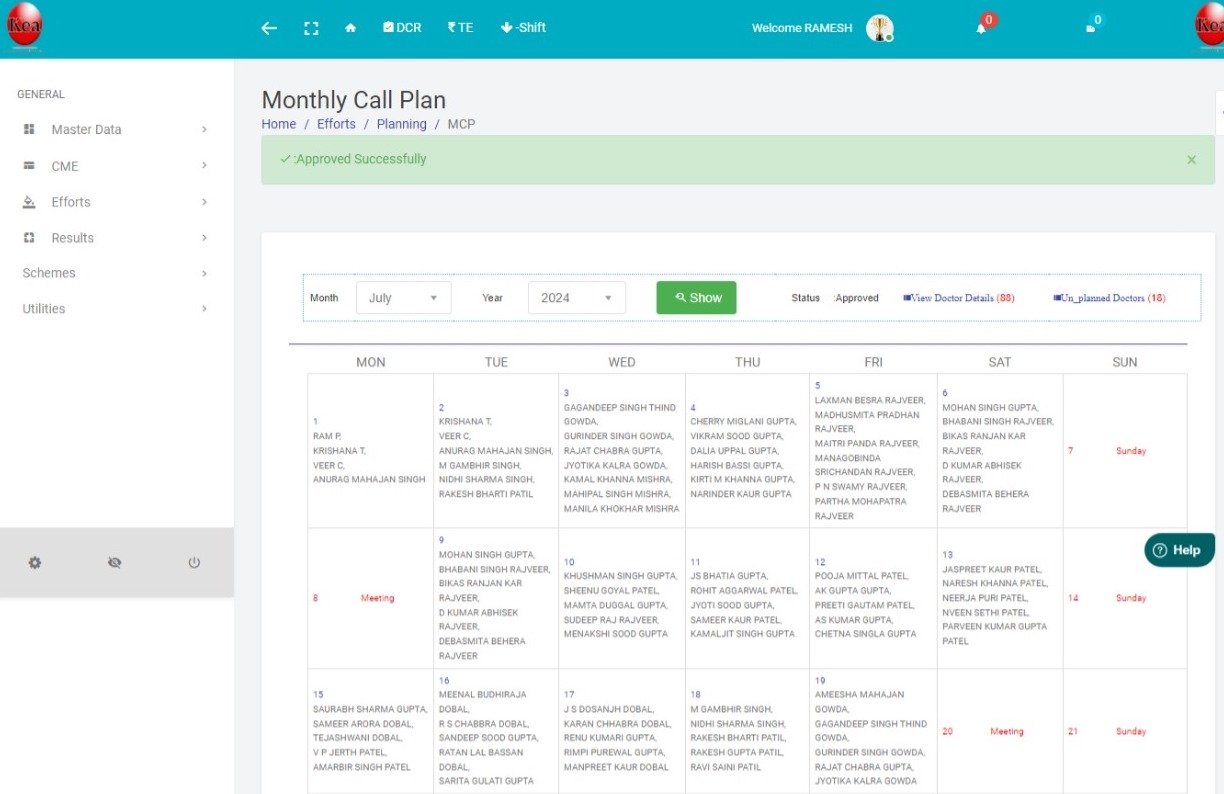1224x794 pixels.
Task: Open the Month dropdown showing July
Action: pyautogui.click(x=403, y=298)
